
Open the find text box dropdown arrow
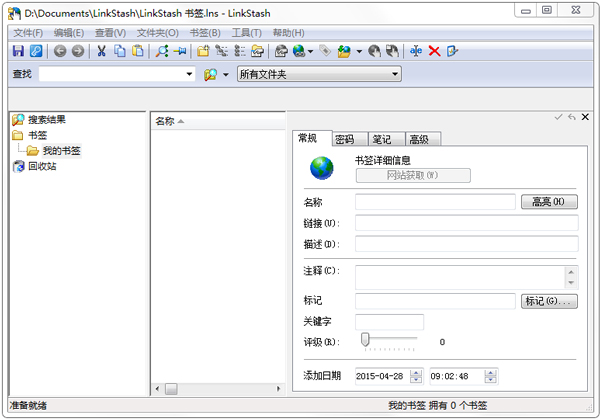[x=189, y=74]
